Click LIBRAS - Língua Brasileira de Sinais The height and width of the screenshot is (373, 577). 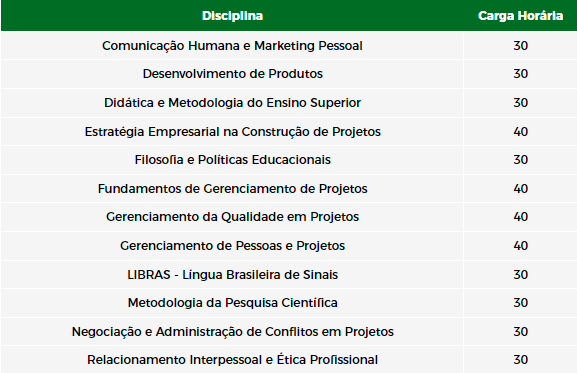[233, 275]
